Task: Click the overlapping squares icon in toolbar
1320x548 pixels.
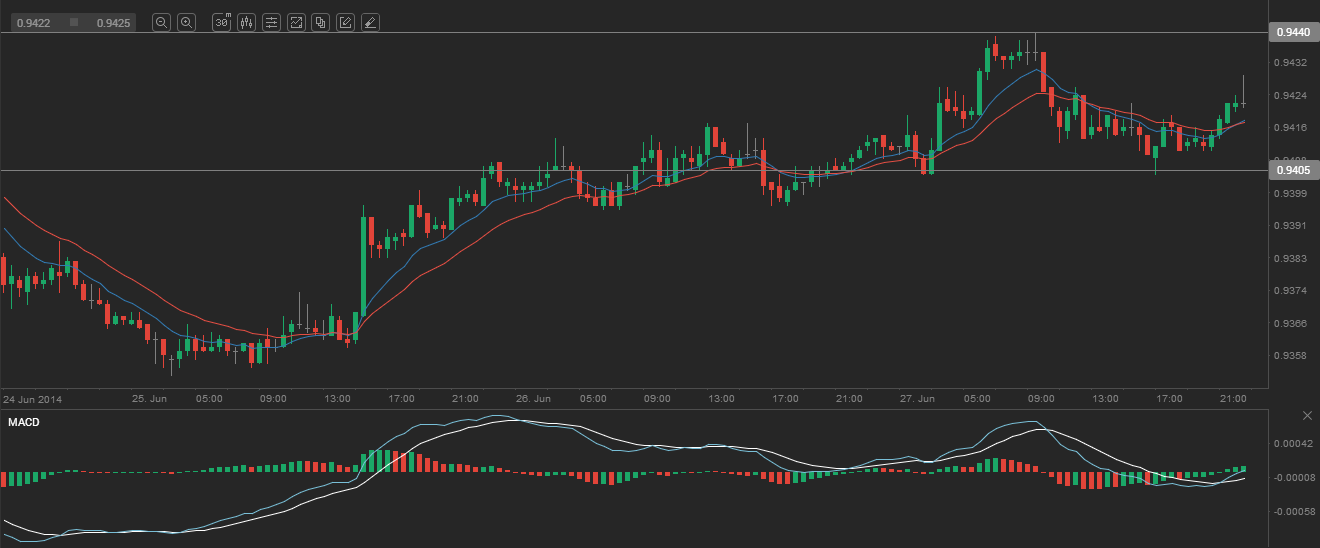Action: click(320, 22)
